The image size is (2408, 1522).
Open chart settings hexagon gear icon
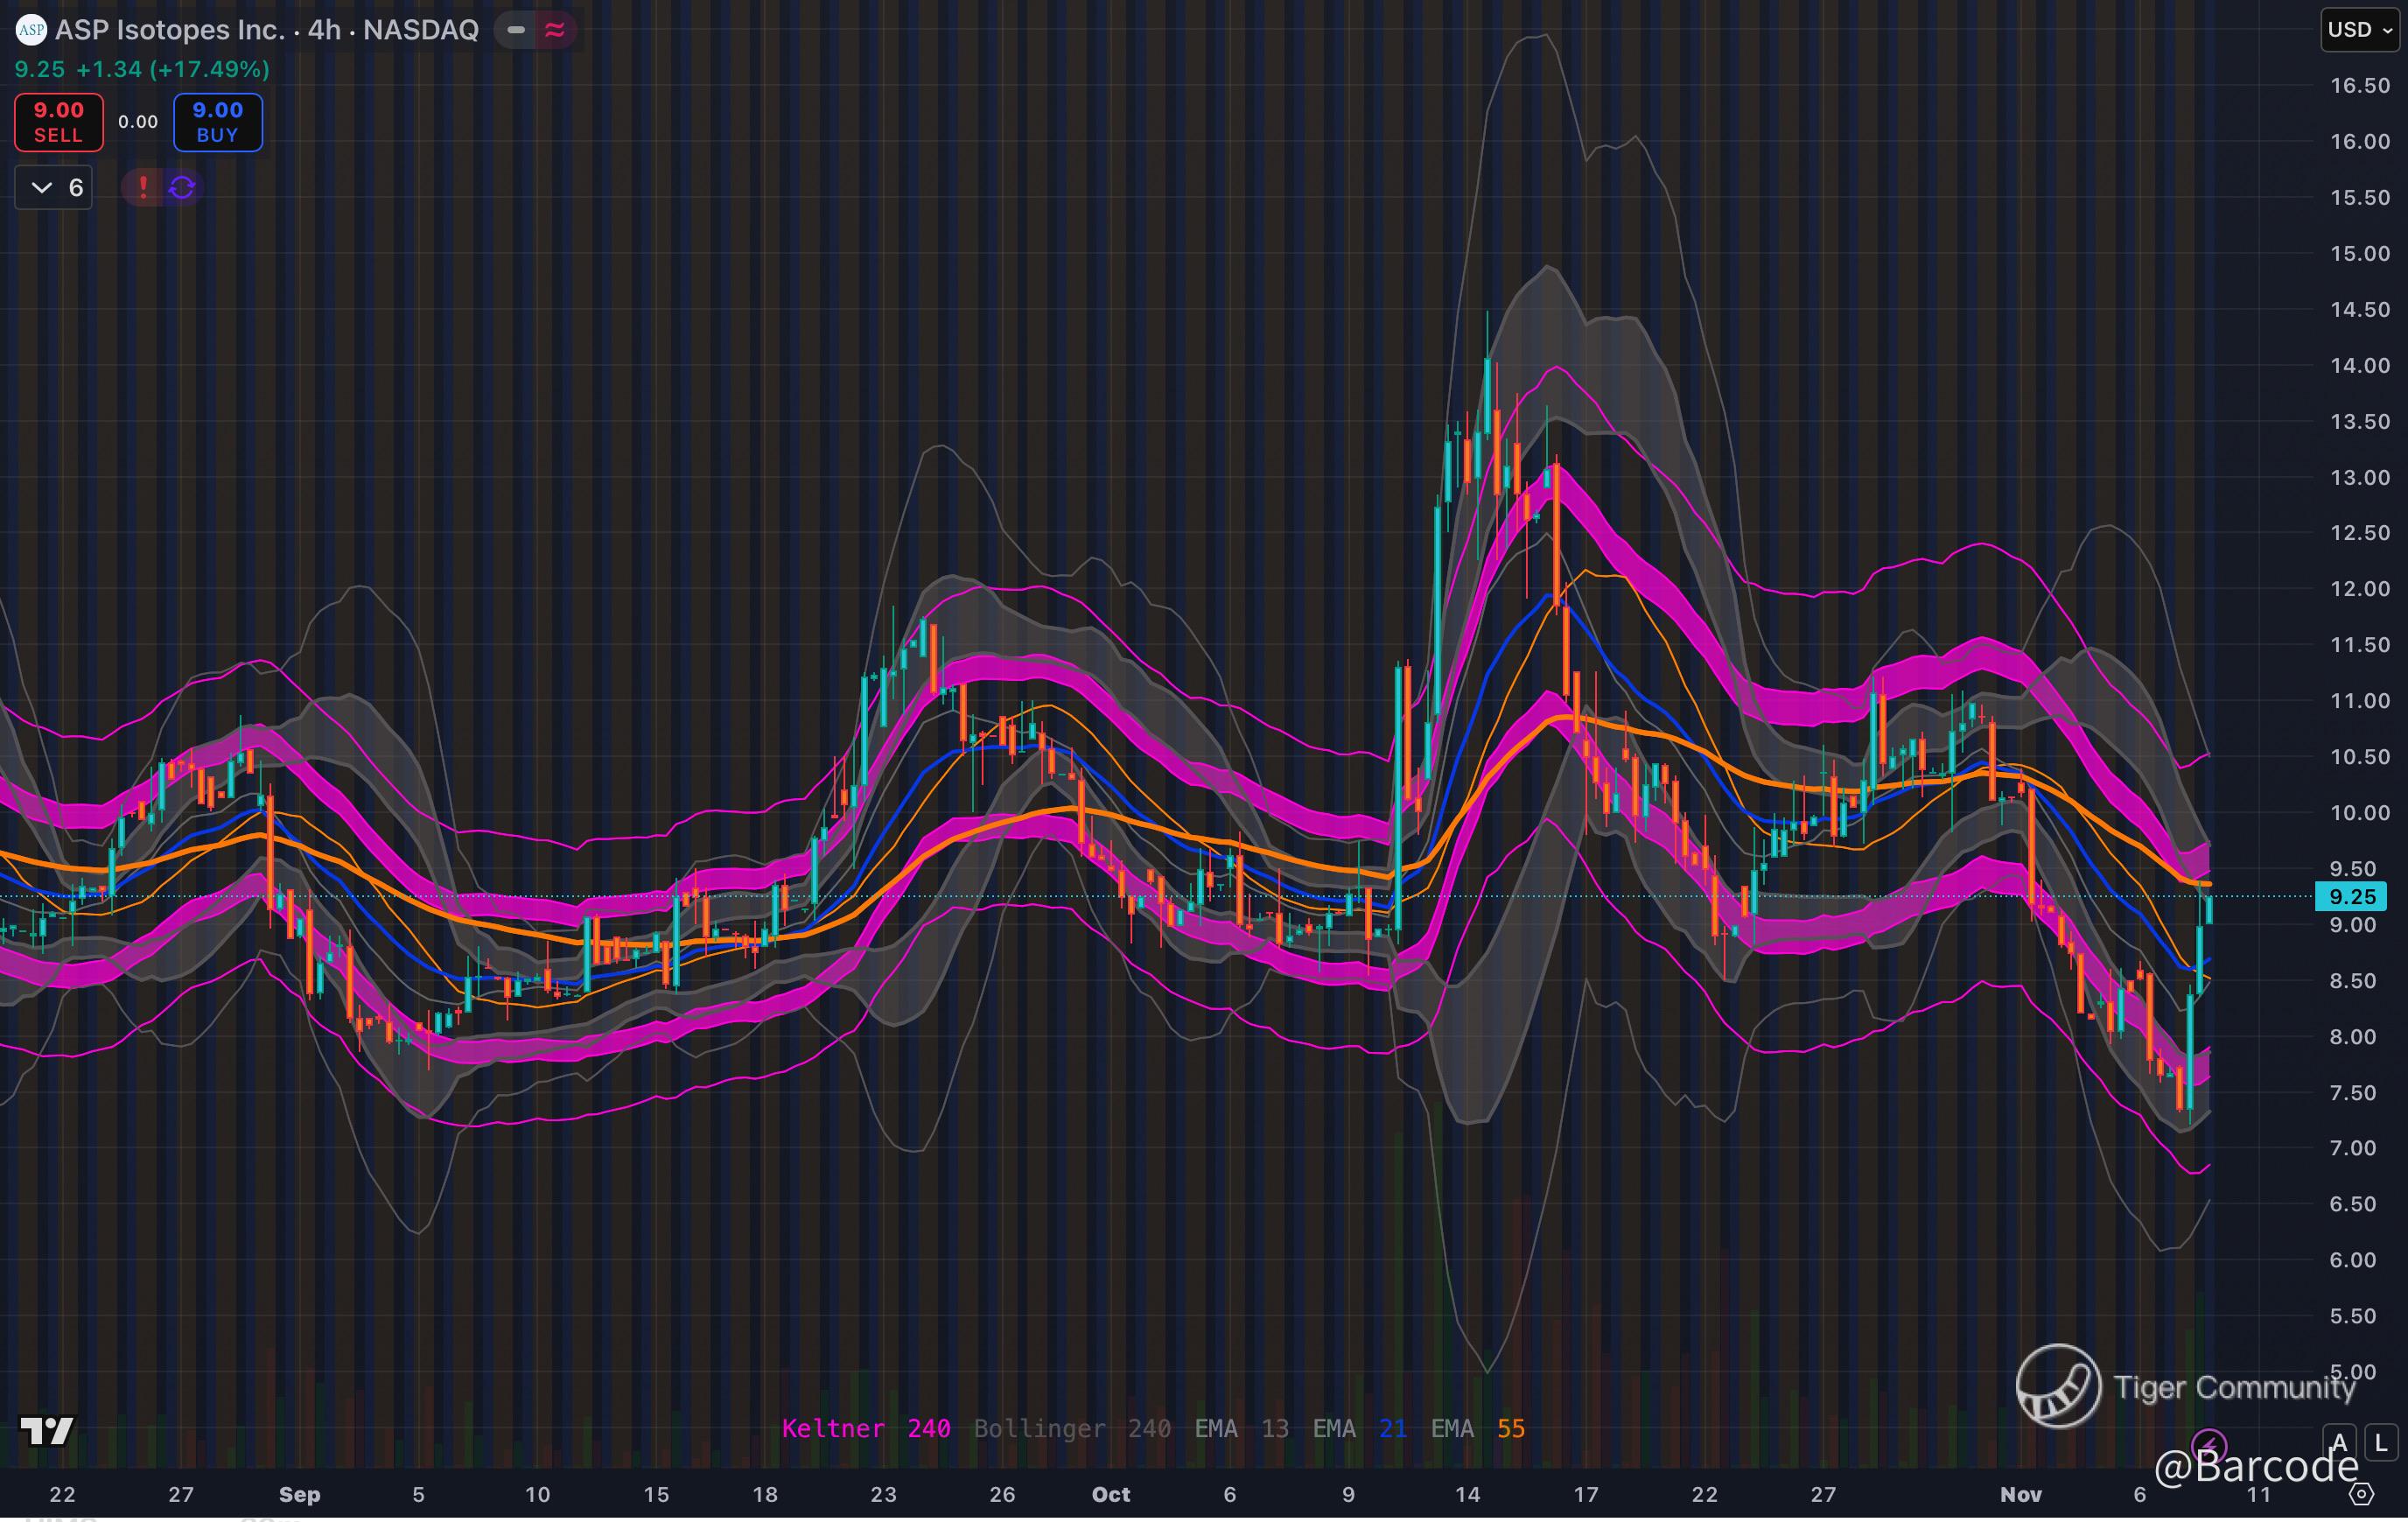[2361, 1494]
